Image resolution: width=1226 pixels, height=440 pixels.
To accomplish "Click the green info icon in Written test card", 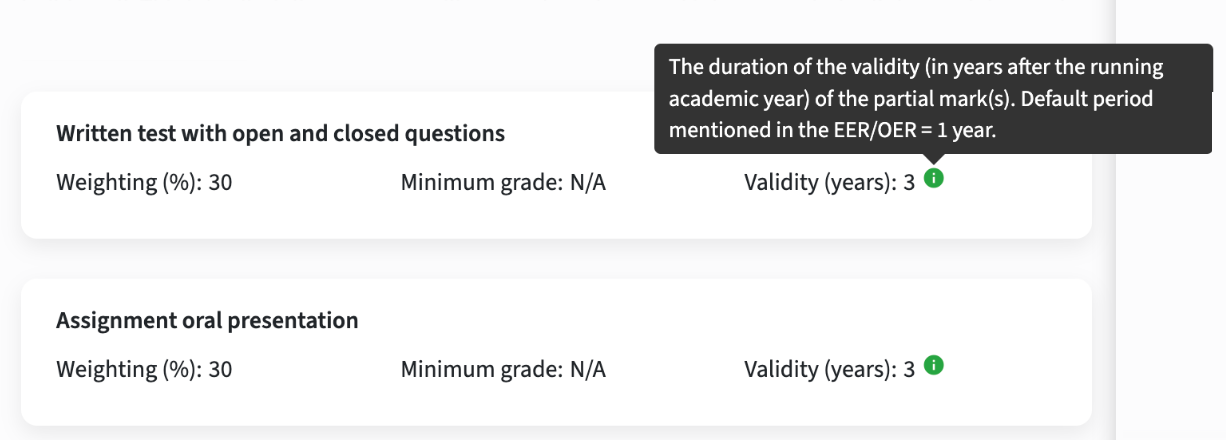I will coord(934,179).
